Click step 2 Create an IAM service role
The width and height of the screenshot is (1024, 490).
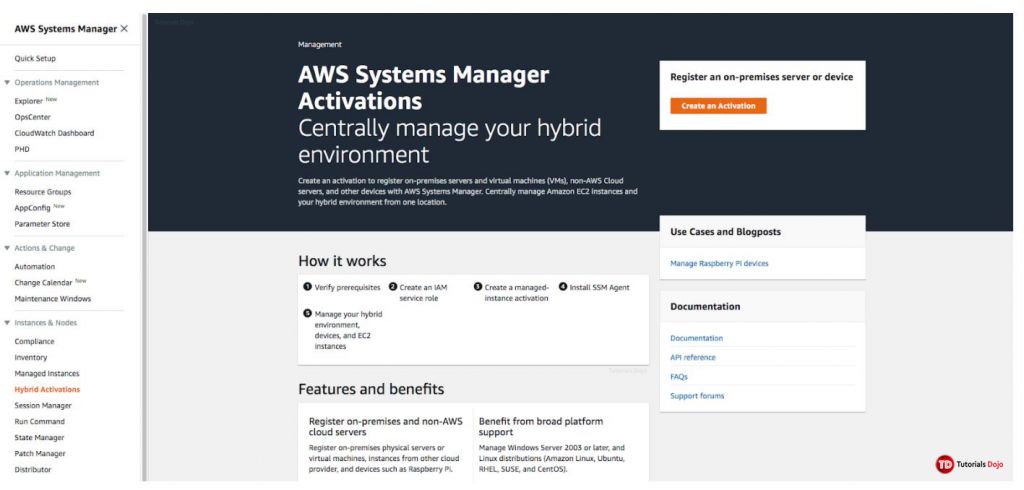tap(421, 293)
